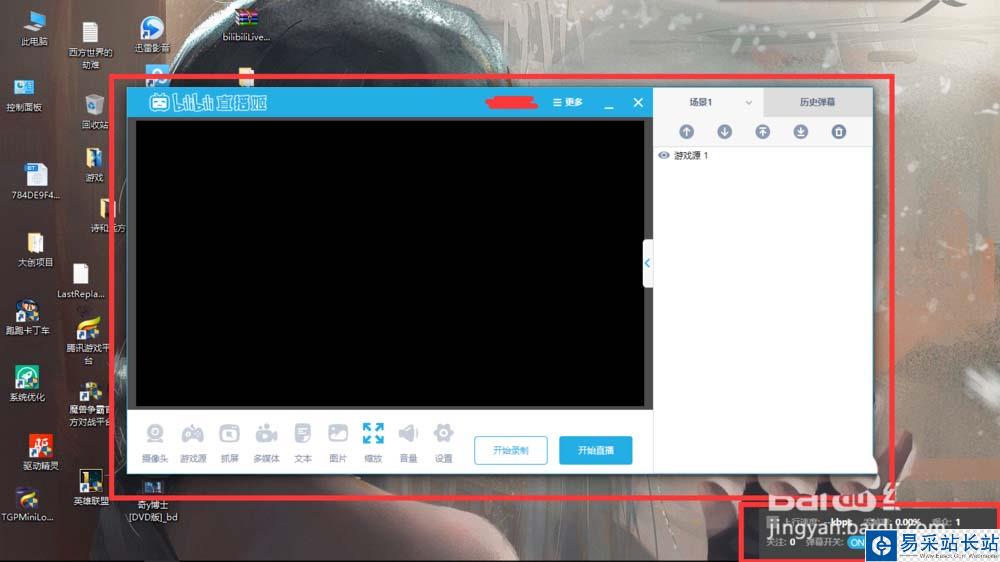Add a text (文本) source
The width and height of the screenshot is (1000, 562).
pyautogui.click(x=303, y=443)
